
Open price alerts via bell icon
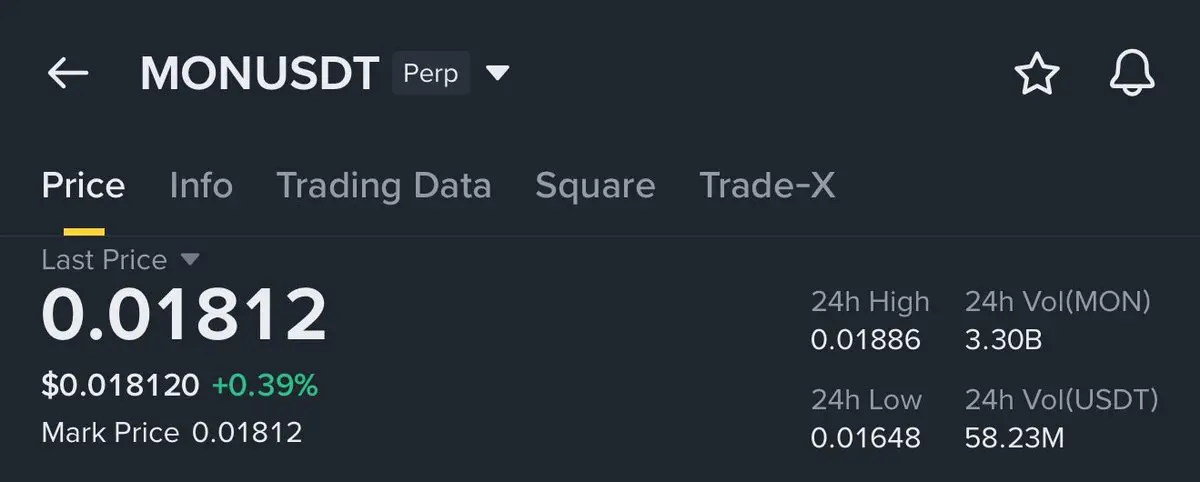[x=1132, y=73]
